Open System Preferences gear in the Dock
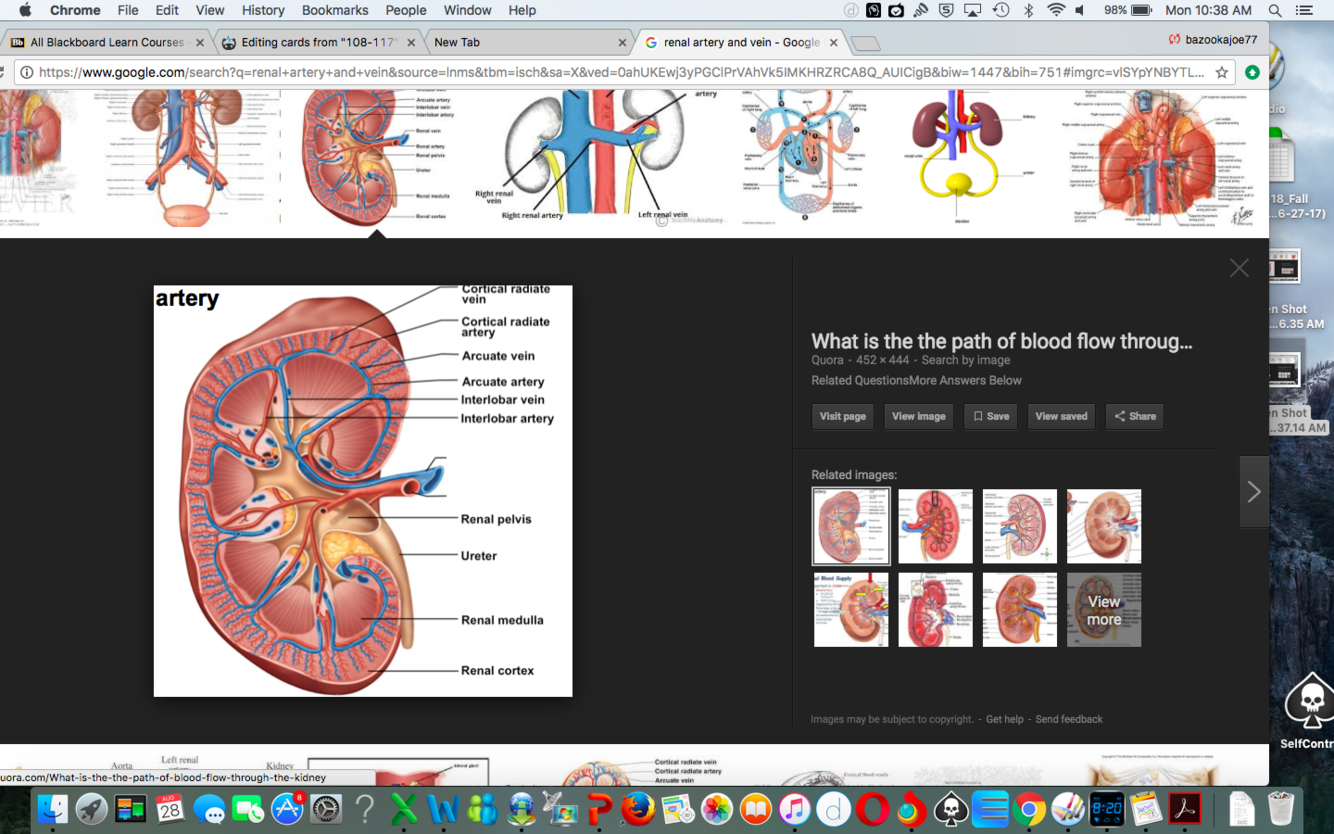 tap(326, 808)
